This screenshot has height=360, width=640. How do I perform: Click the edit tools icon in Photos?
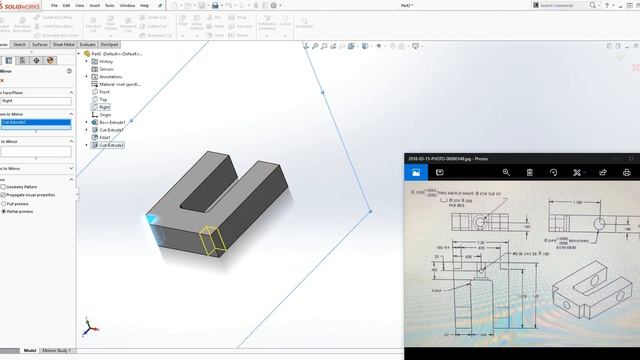(x=577, y=172)
